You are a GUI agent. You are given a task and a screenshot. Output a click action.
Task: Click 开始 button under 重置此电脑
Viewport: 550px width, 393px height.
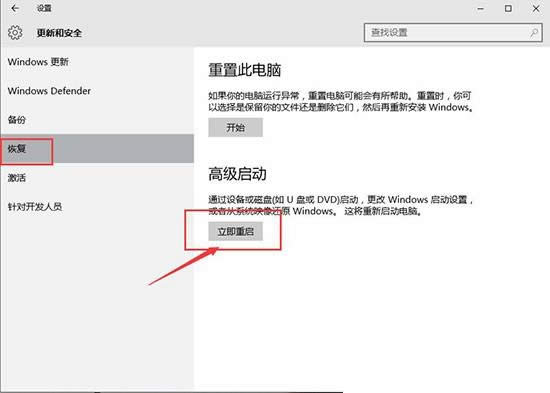pos(235,127)
